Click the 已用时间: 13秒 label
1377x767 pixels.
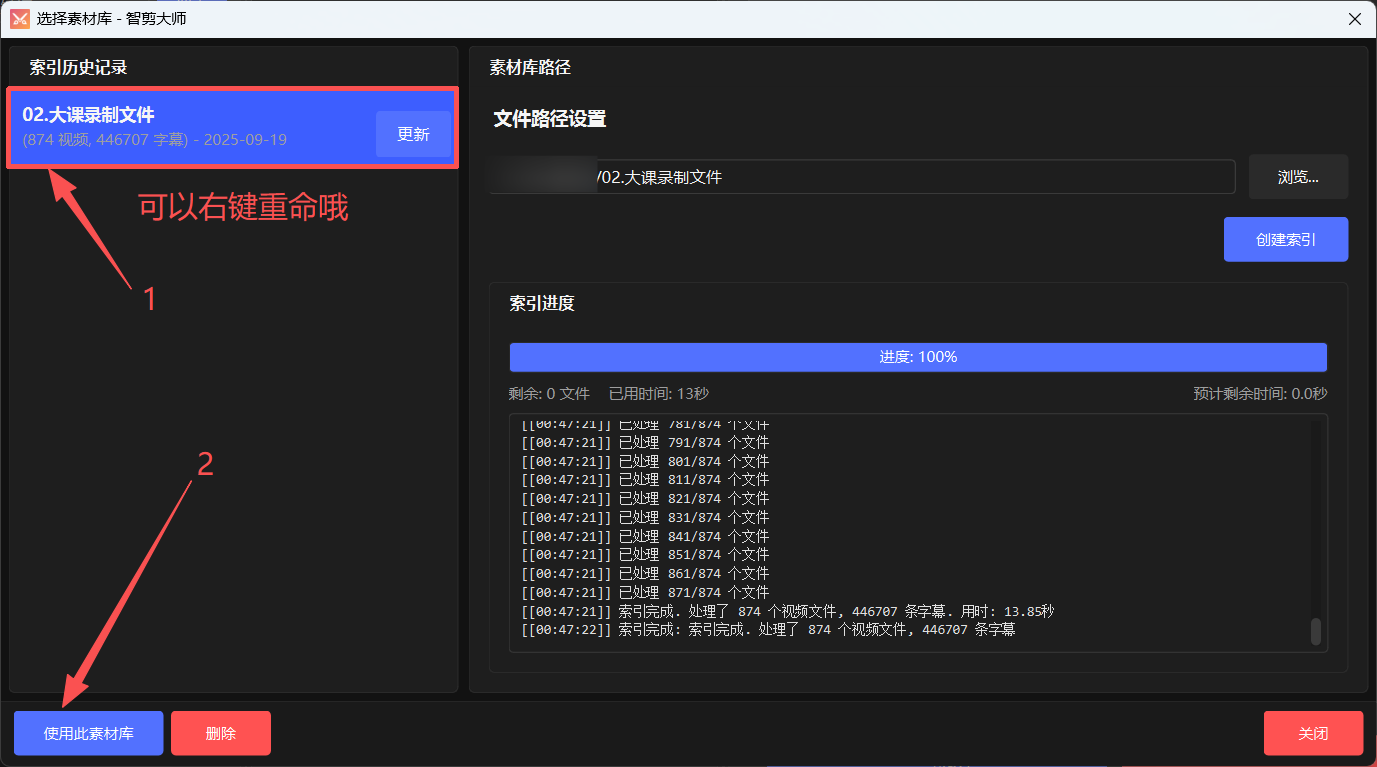click(658, 394)
